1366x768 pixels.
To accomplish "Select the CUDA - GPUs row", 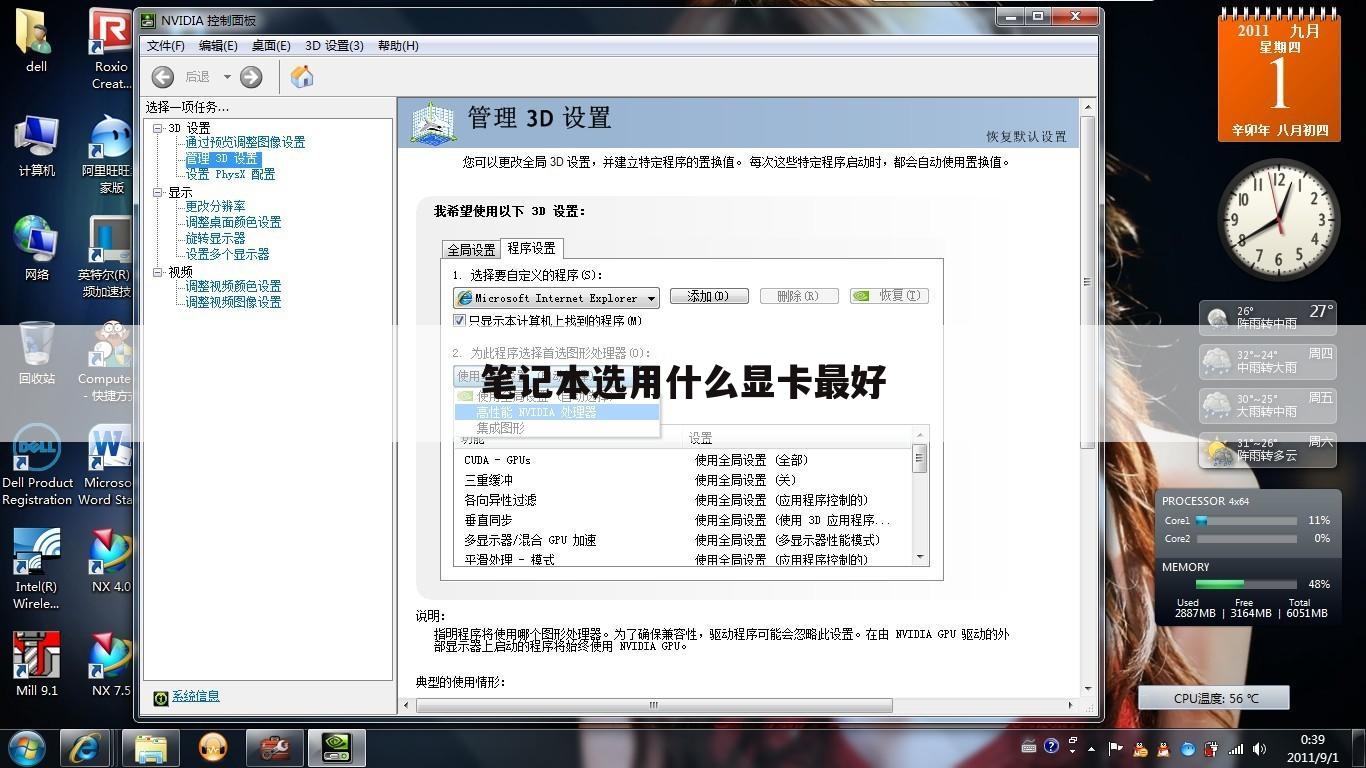I will point(683,460).
